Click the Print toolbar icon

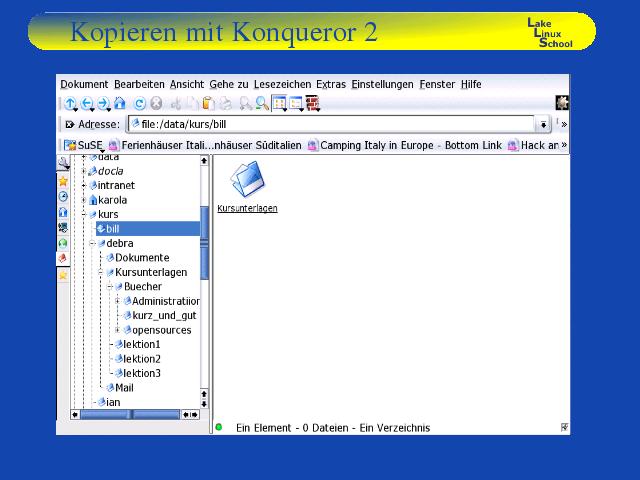point(226,104)
